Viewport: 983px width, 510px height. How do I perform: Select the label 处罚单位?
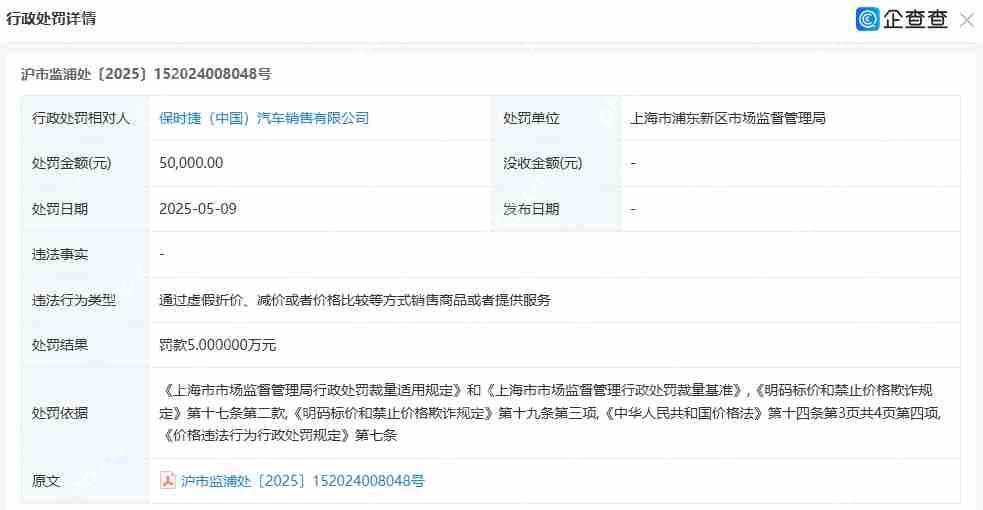(531, 118)
